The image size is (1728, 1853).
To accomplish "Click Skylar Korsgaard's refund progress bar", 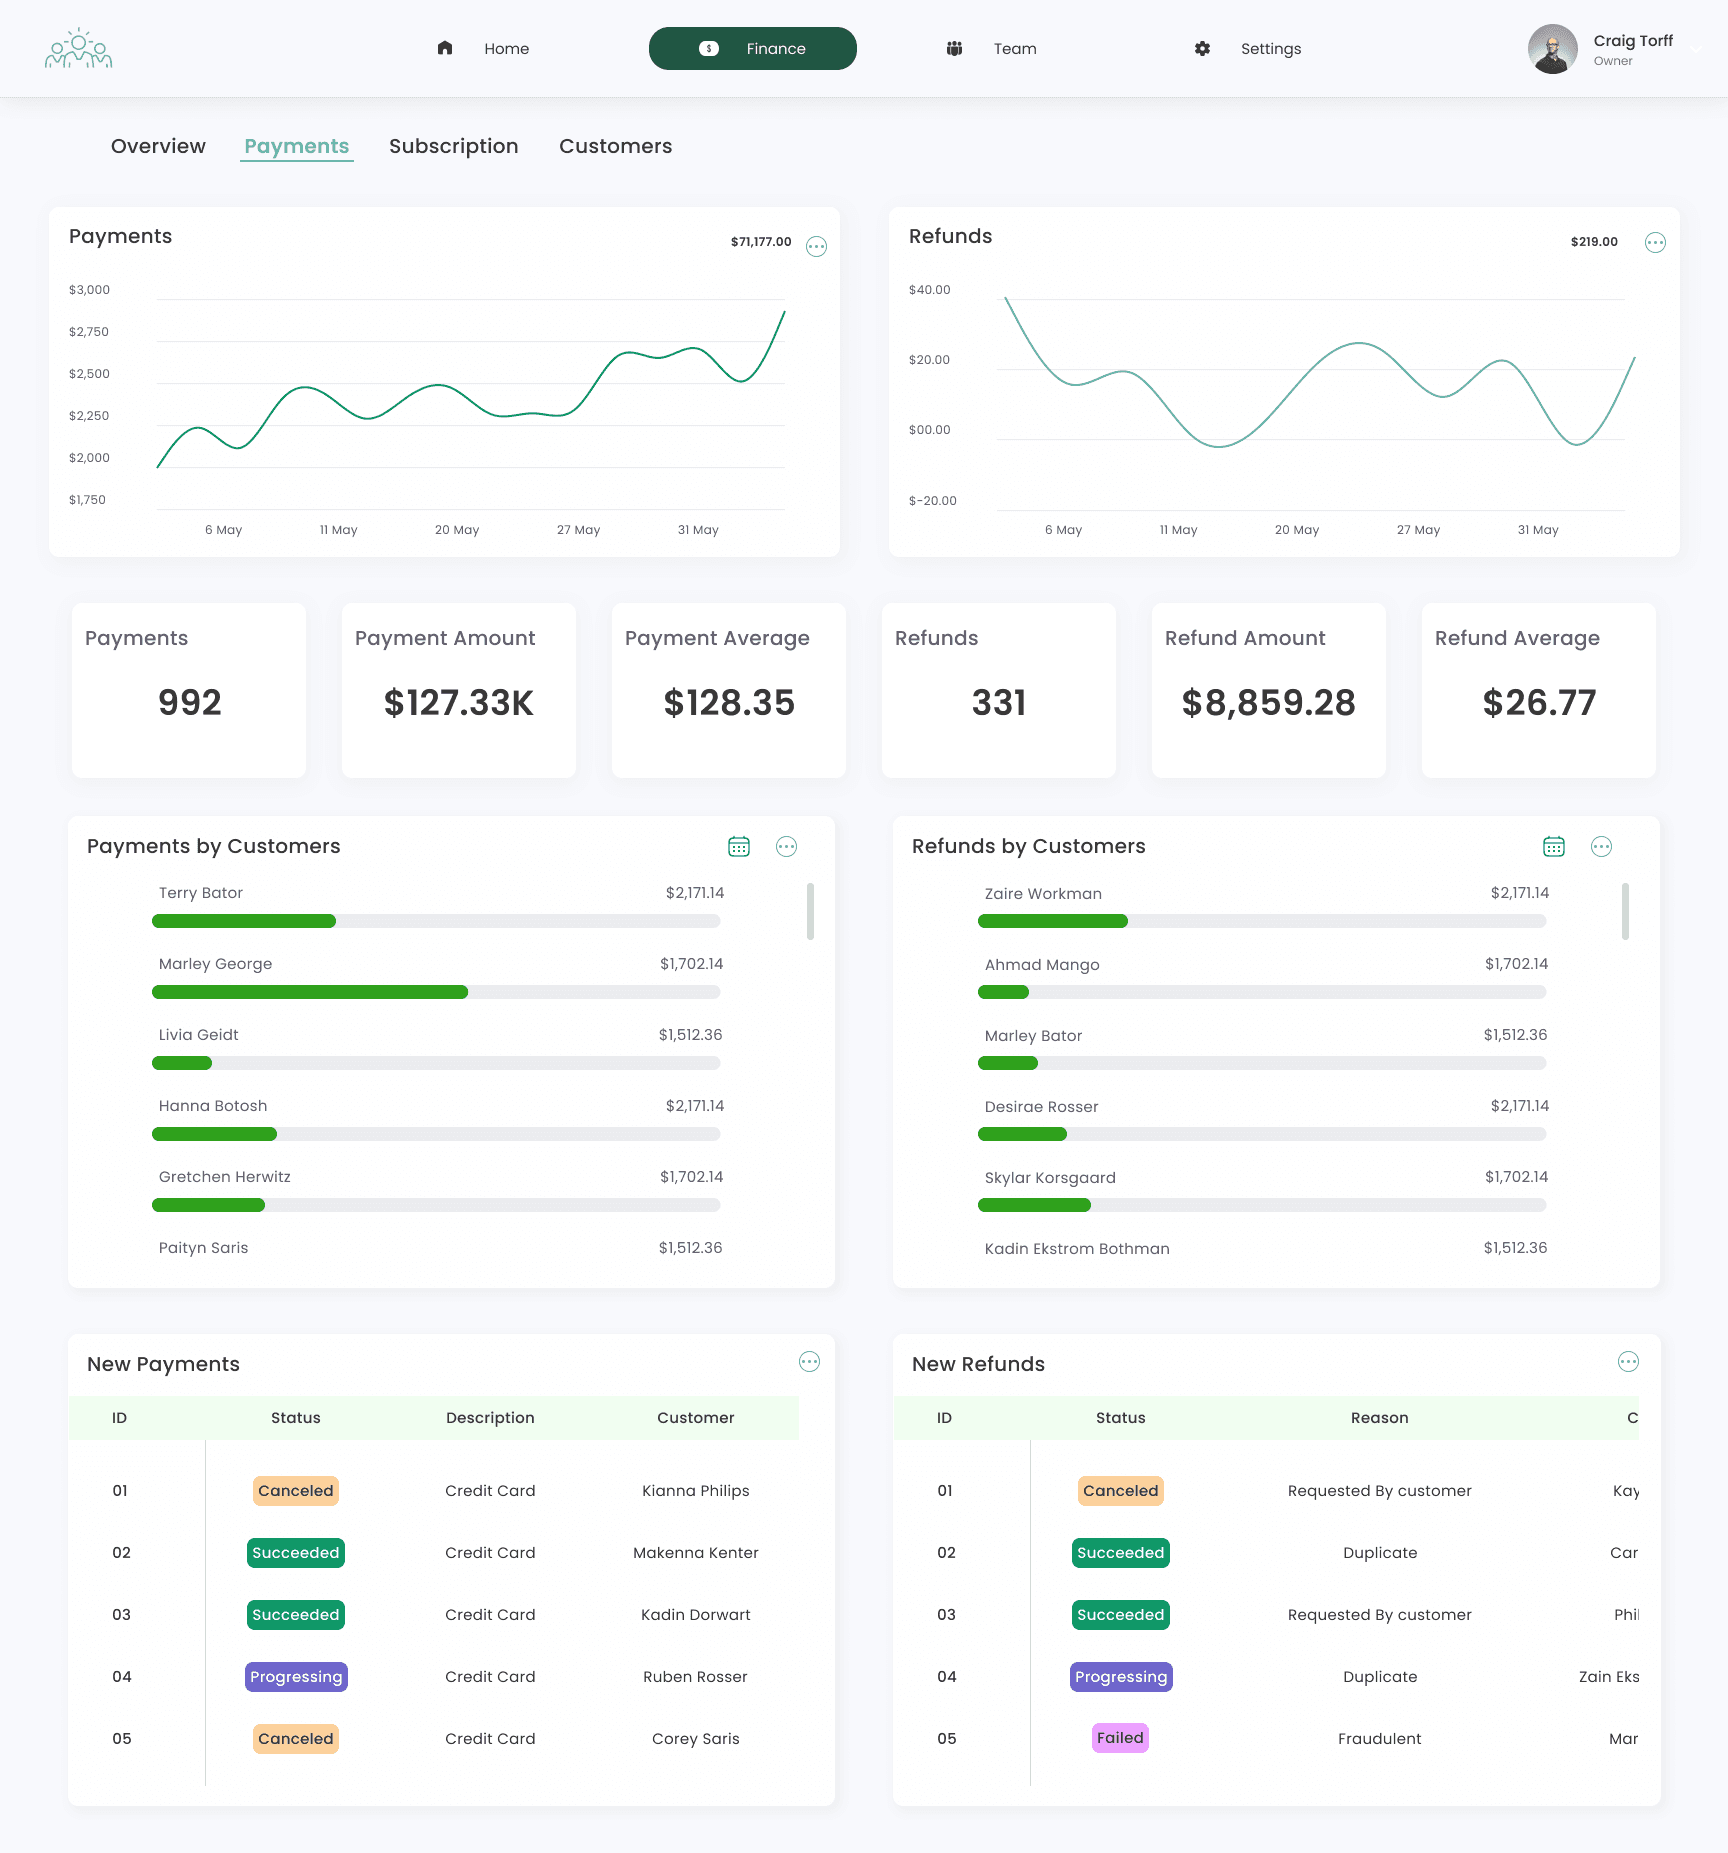I will (1262, 1205).
